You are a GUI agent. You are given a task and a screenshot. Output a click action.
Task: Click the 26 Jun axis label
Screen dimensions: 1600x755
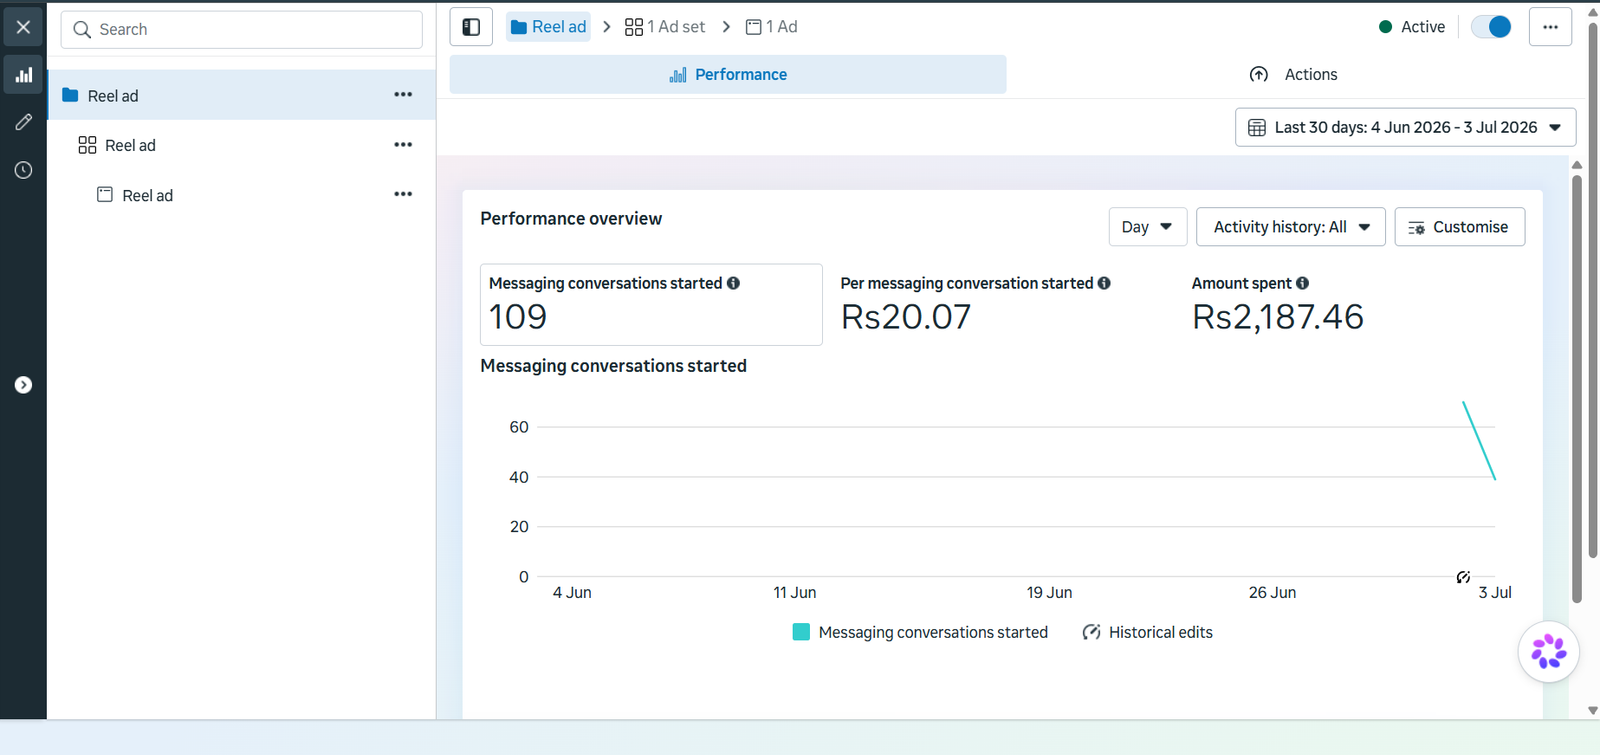pos(1272,593)
